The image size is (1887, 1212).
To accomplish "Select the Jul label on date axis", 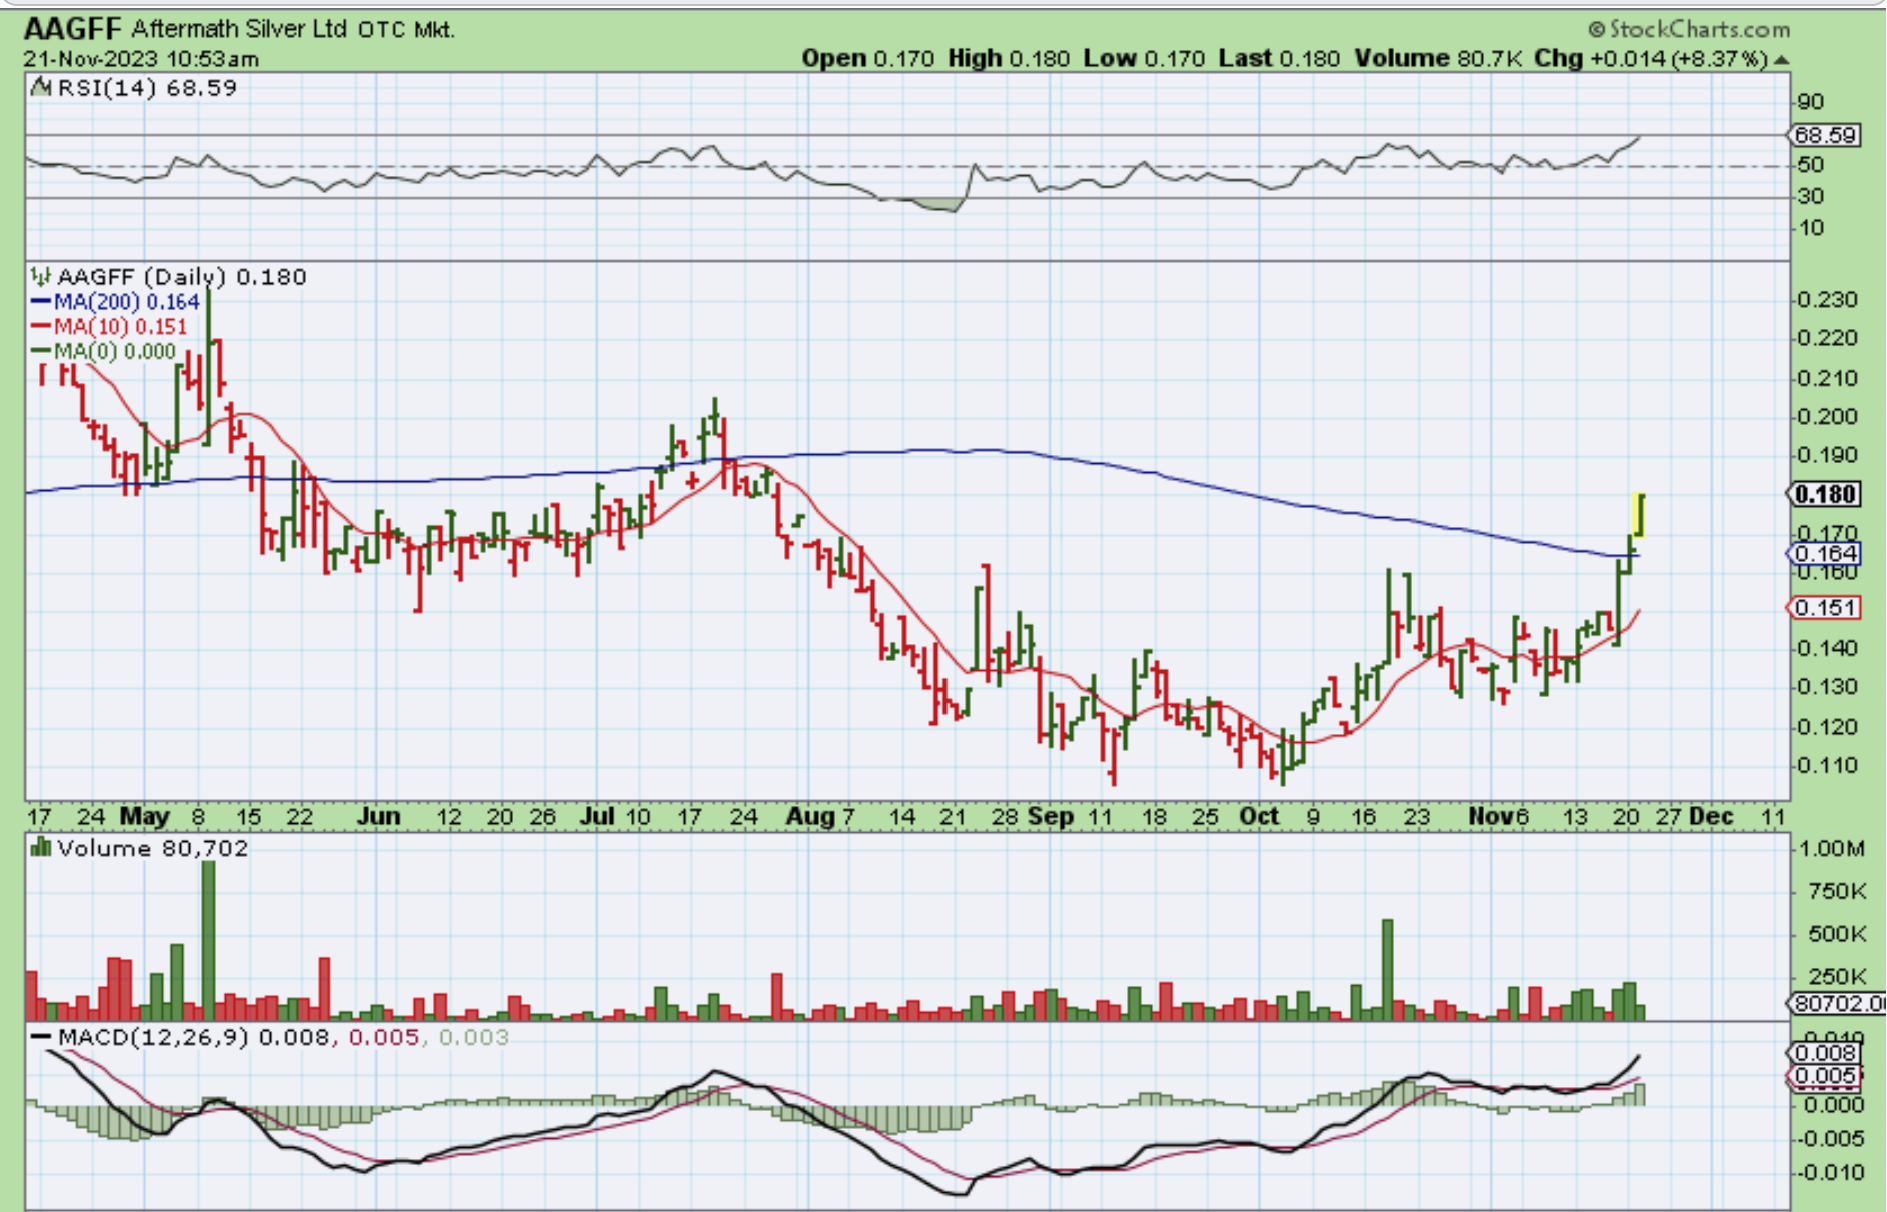I will 597,817.
